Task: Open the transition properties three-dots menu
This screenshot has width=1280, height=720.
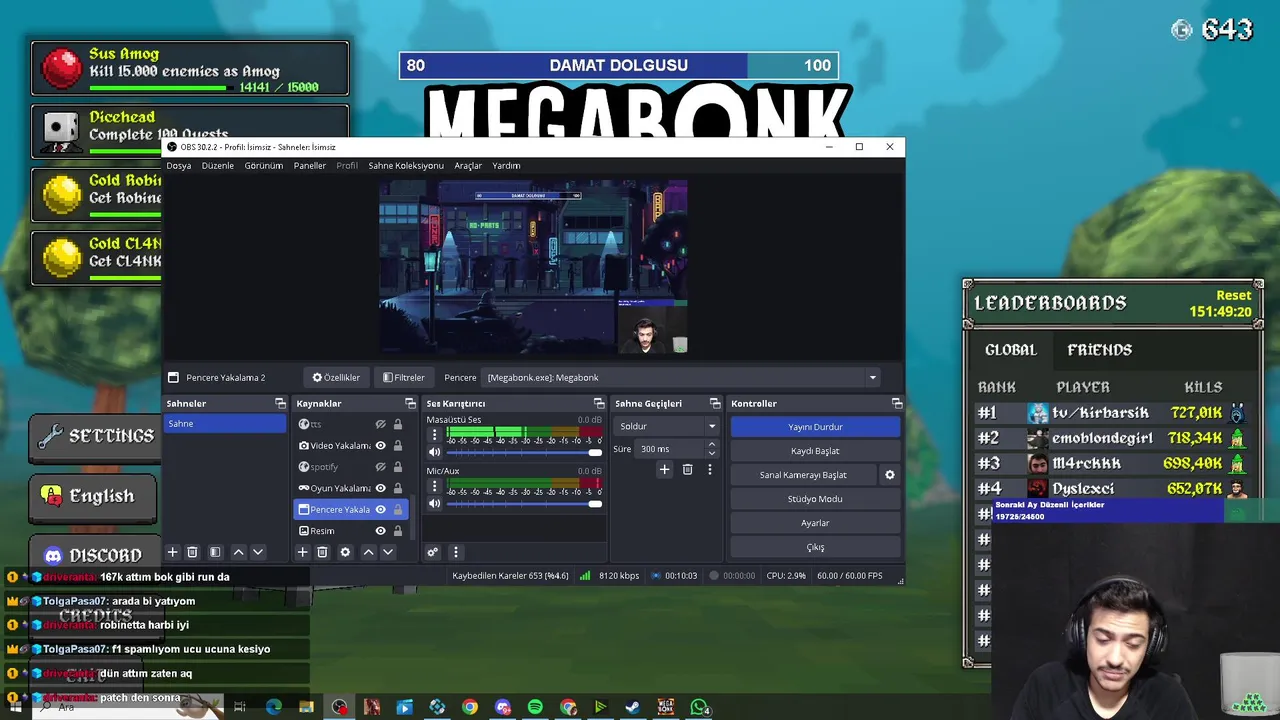Action: [709, 469]
